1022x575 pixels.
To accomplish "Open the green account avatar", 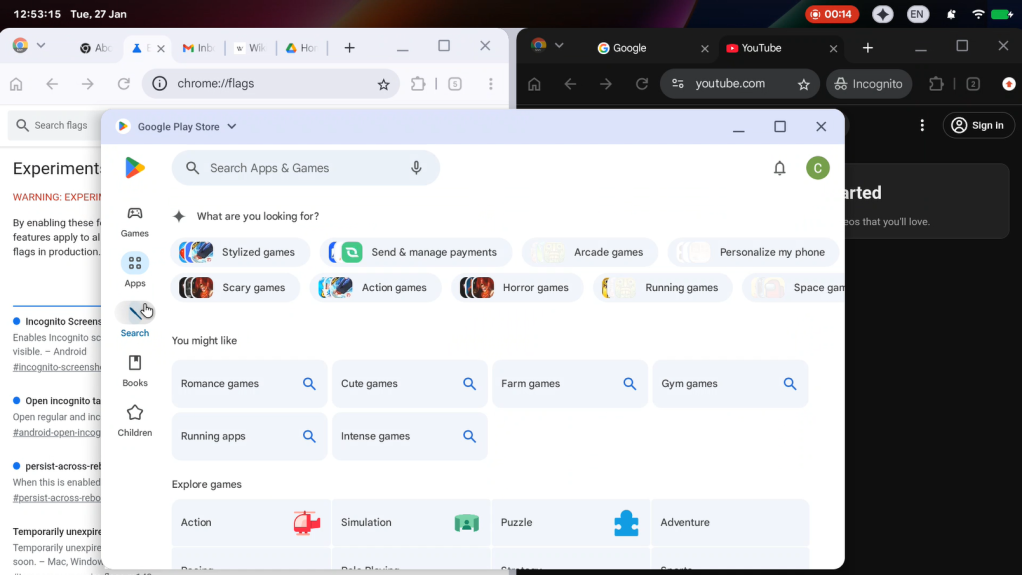I will 818,168.
